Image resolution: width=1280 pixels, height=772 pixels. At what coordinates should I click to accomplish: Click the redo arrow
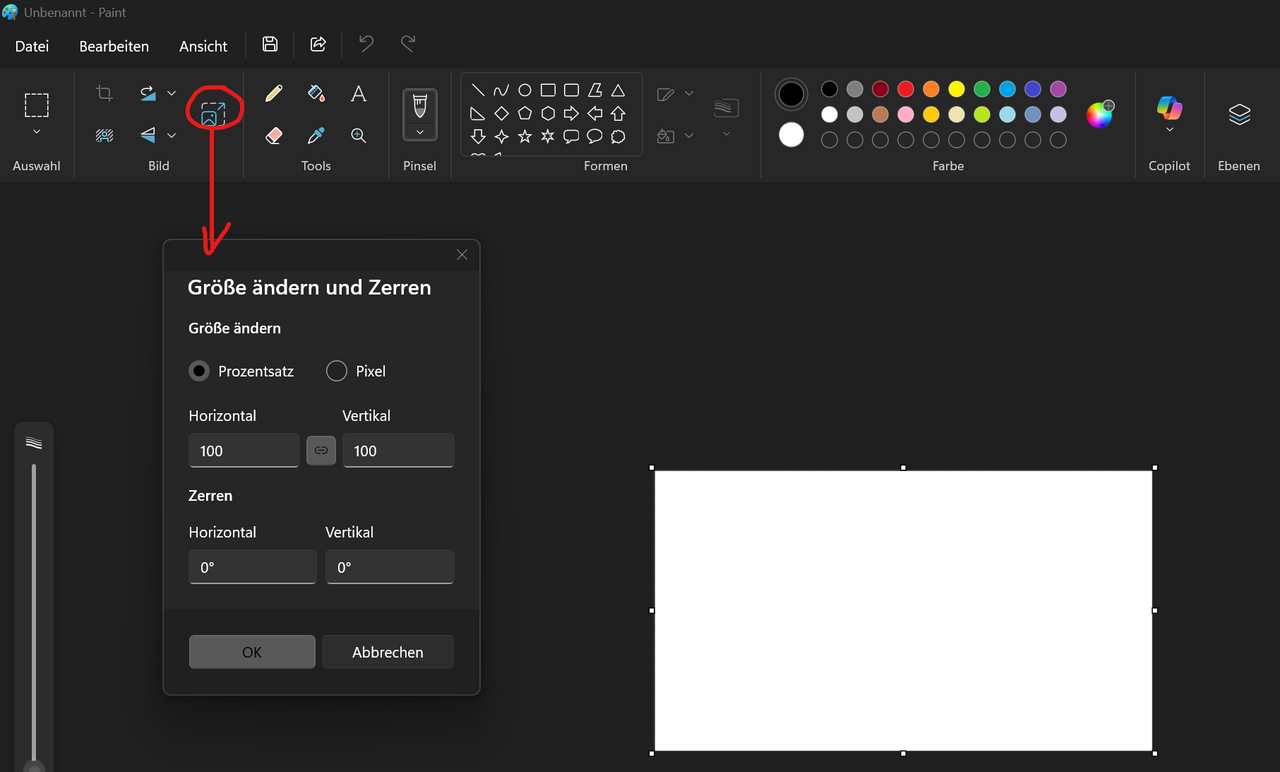point(408,44)
